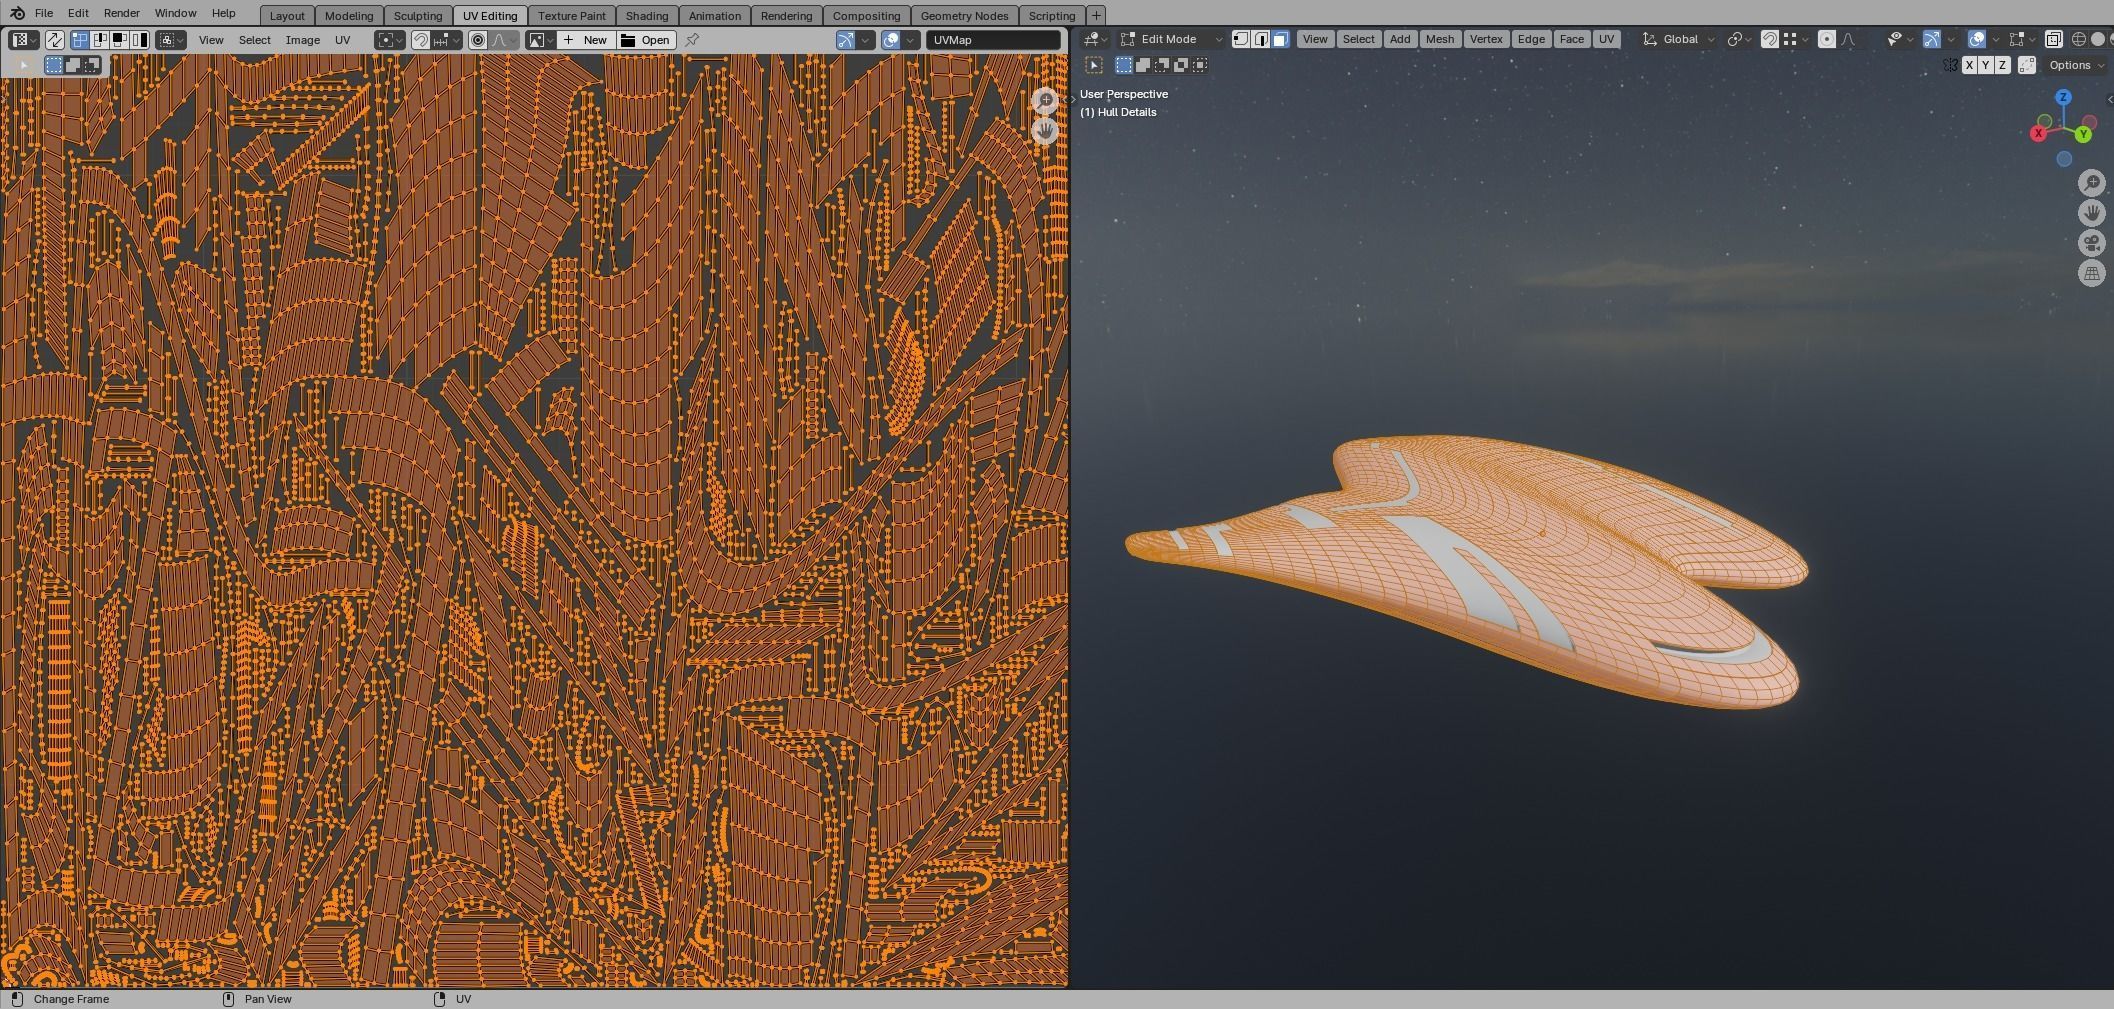Toggle Z axis mesh symmetry
The width and height of the screenshot is (2114, 1009).
2002,65
